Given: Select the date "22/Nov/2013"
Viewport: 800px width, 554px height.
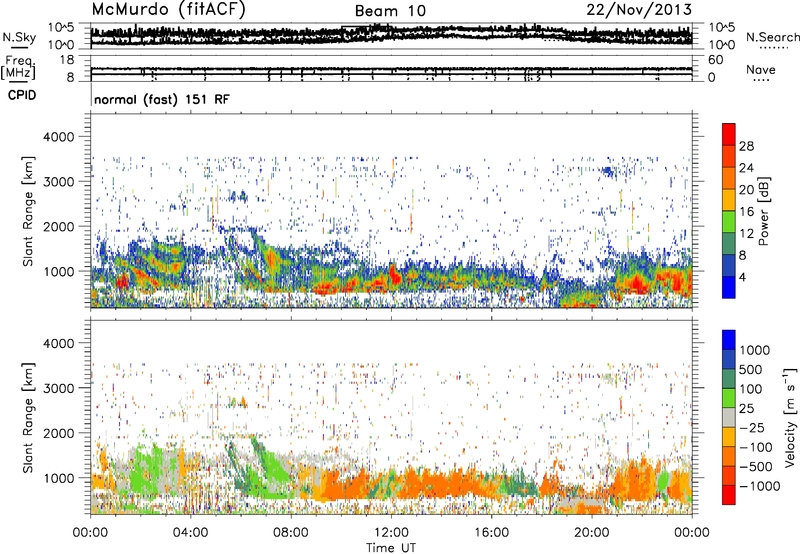Looking at the screenshot, I should tap(639, 9).
